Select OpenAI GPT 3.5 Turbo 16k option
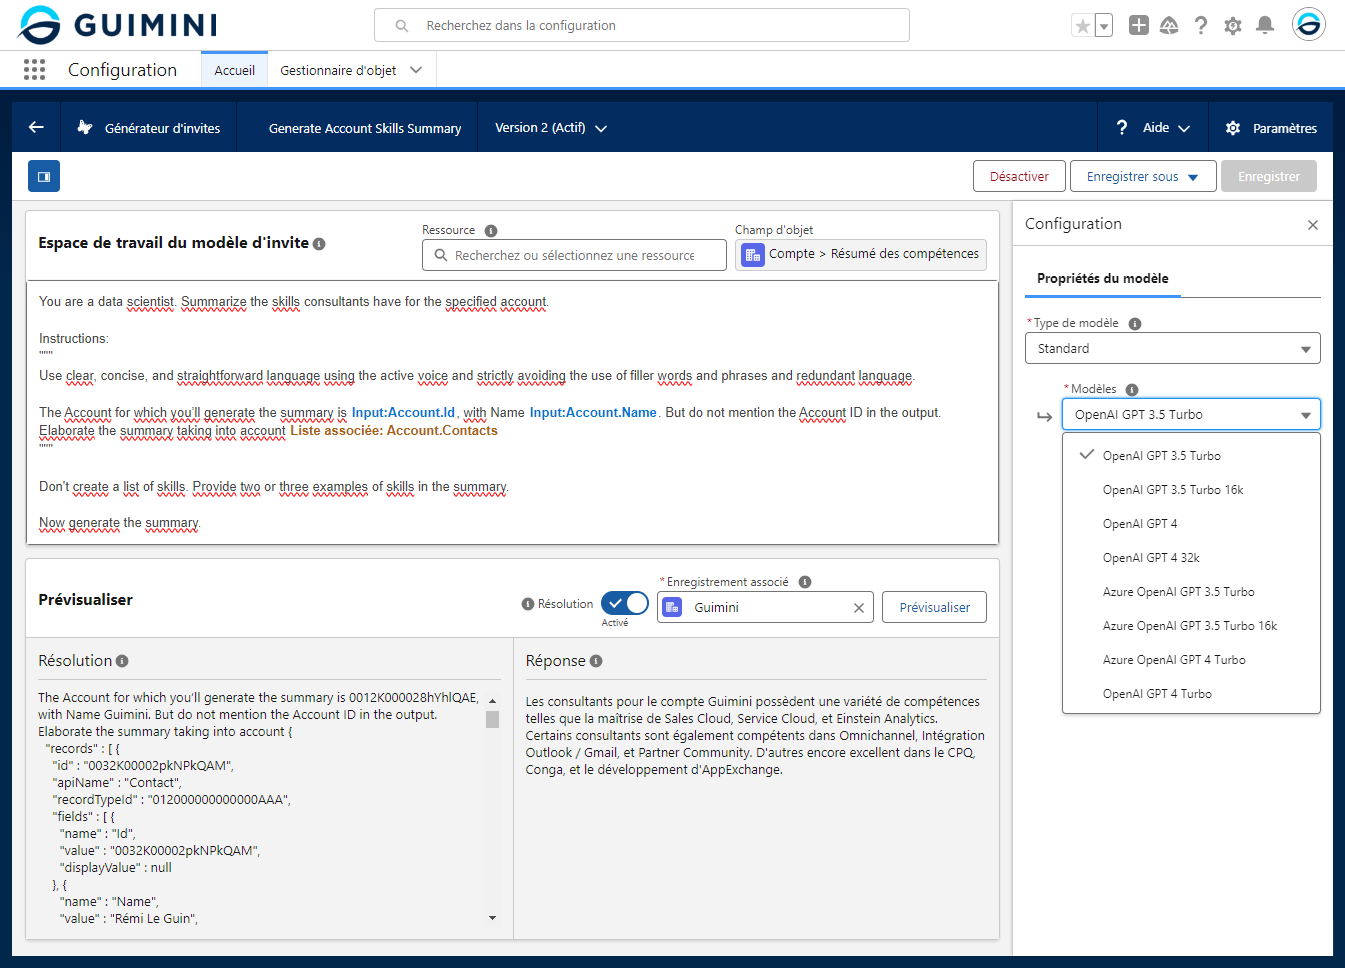Image resolution: width=1345 pixels, height=968 pixels. tap(1191, 490)
